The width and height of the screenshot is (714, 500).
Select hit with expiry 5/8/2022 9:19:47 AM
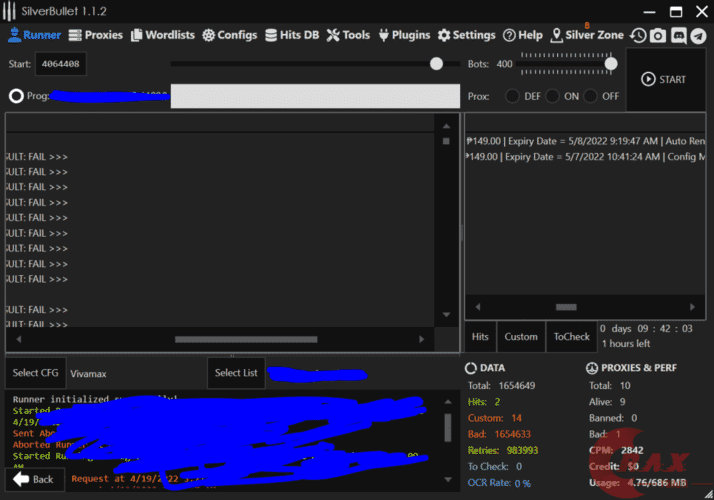coord(585,141)
